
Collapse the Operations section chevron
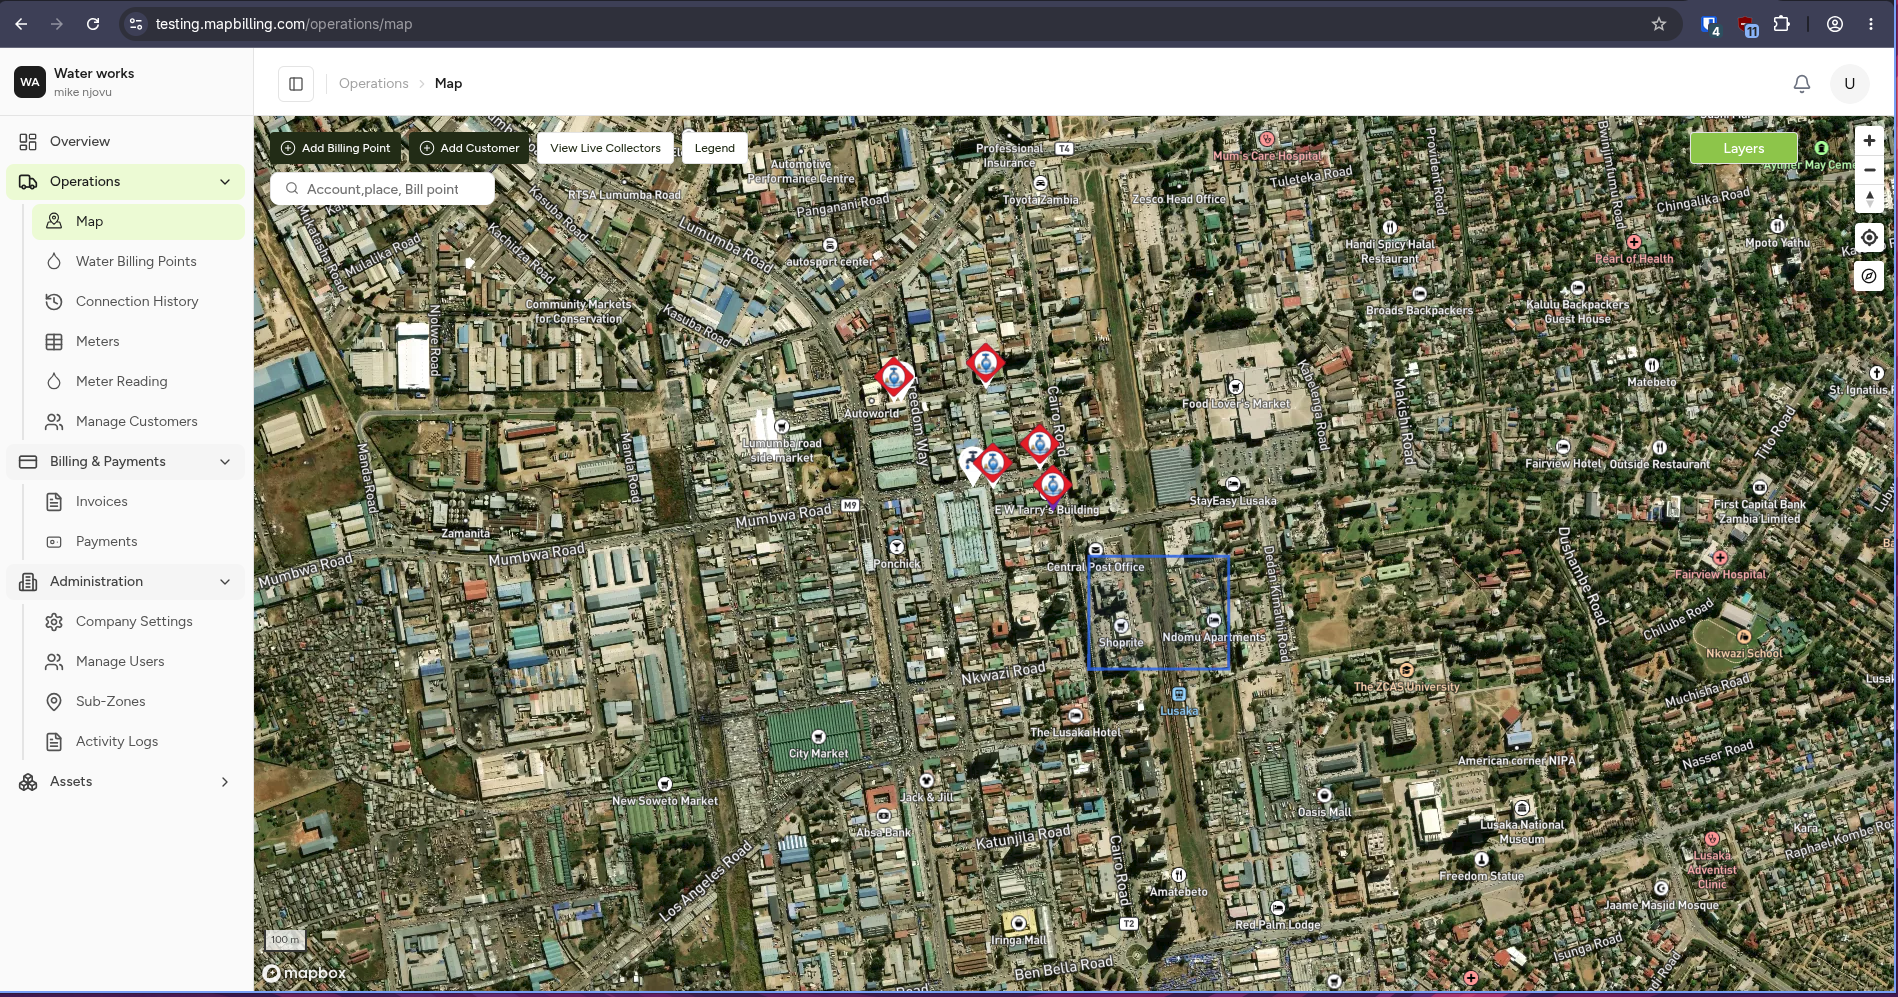pyautogui.click(x=225, y=182)
